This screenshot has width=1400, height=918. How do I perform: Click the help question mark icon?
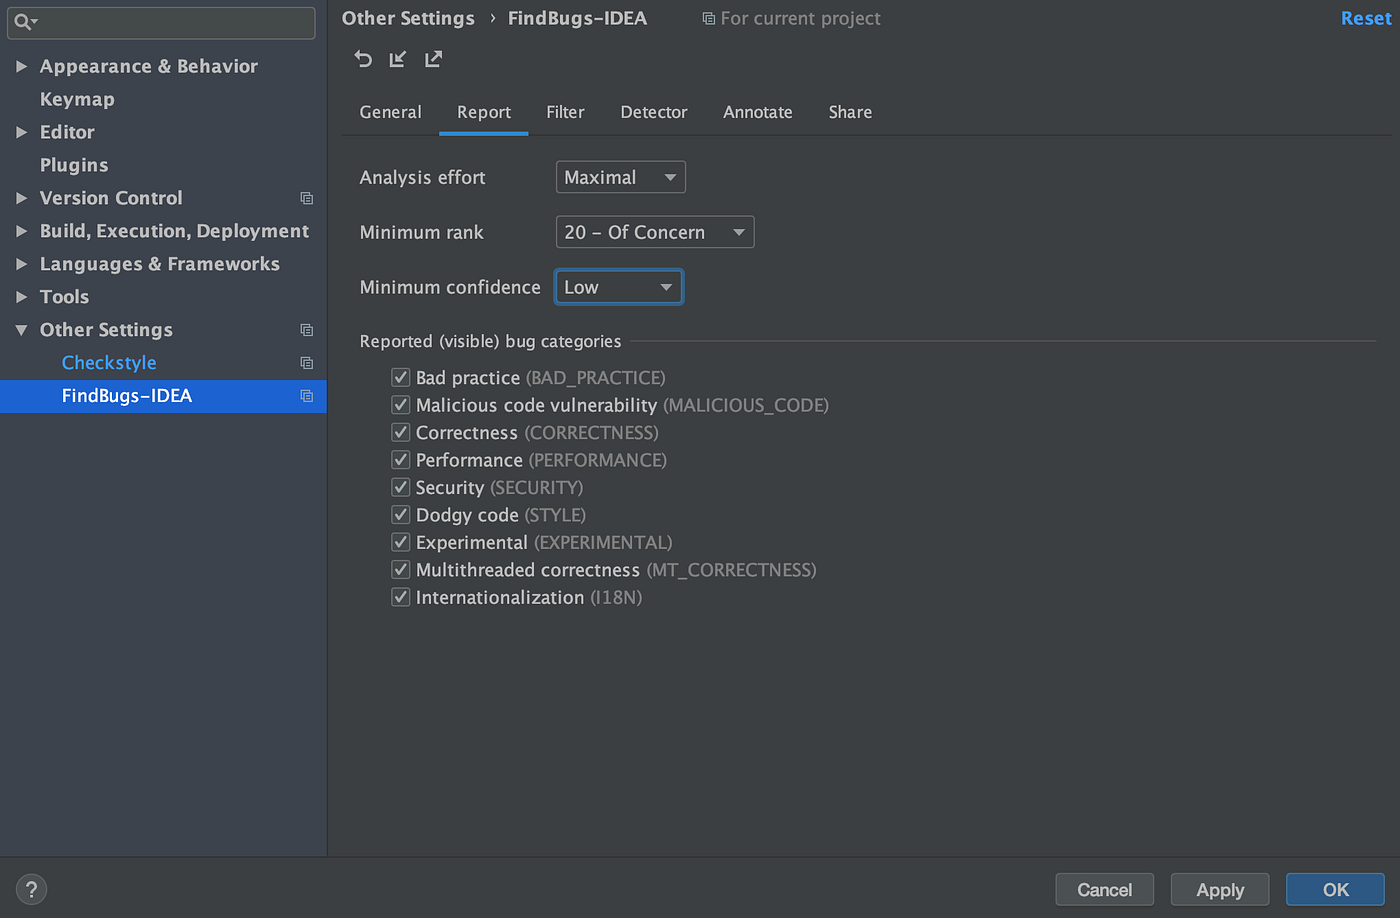tap(31, 889)
